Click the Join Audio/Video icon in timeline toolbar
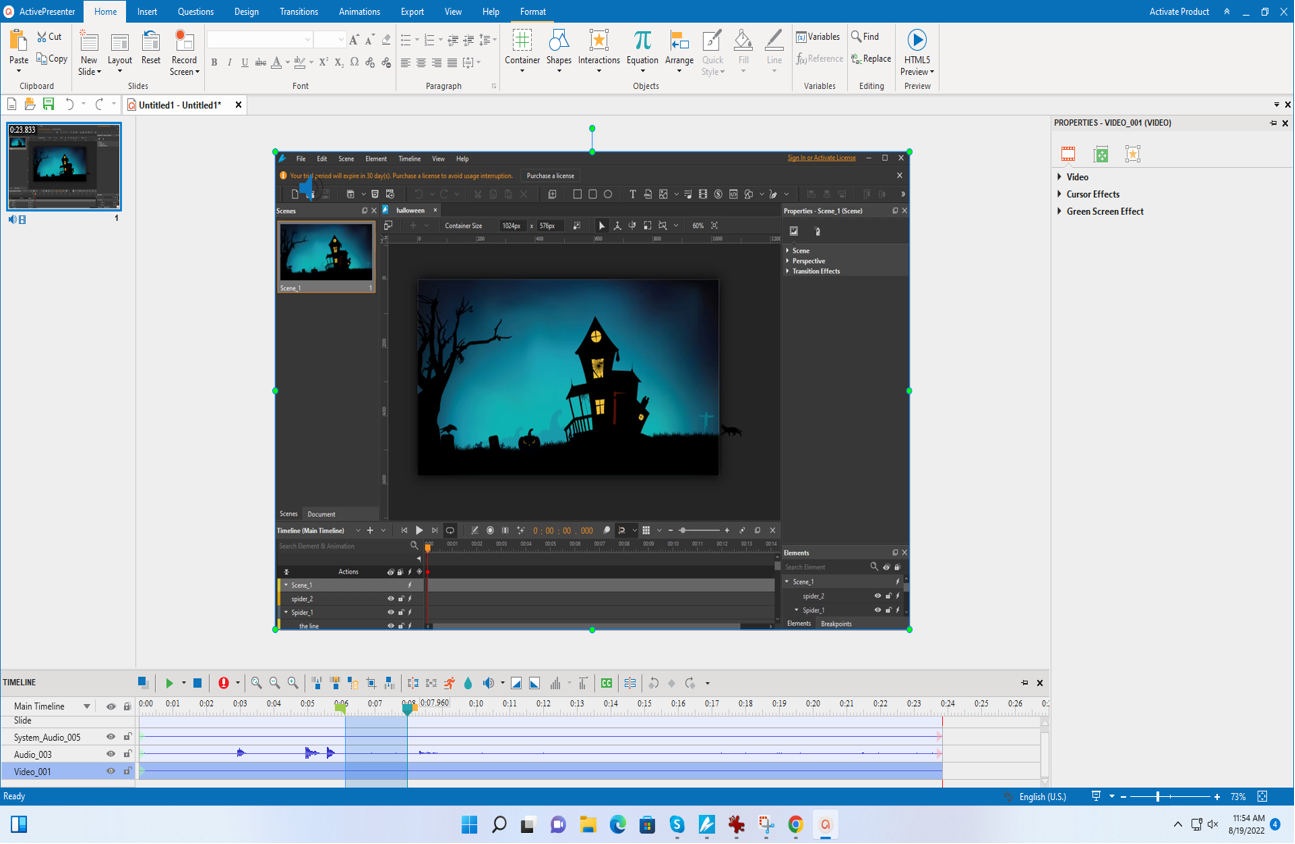Screen dimensions: 1295x844 pos(431,684)
